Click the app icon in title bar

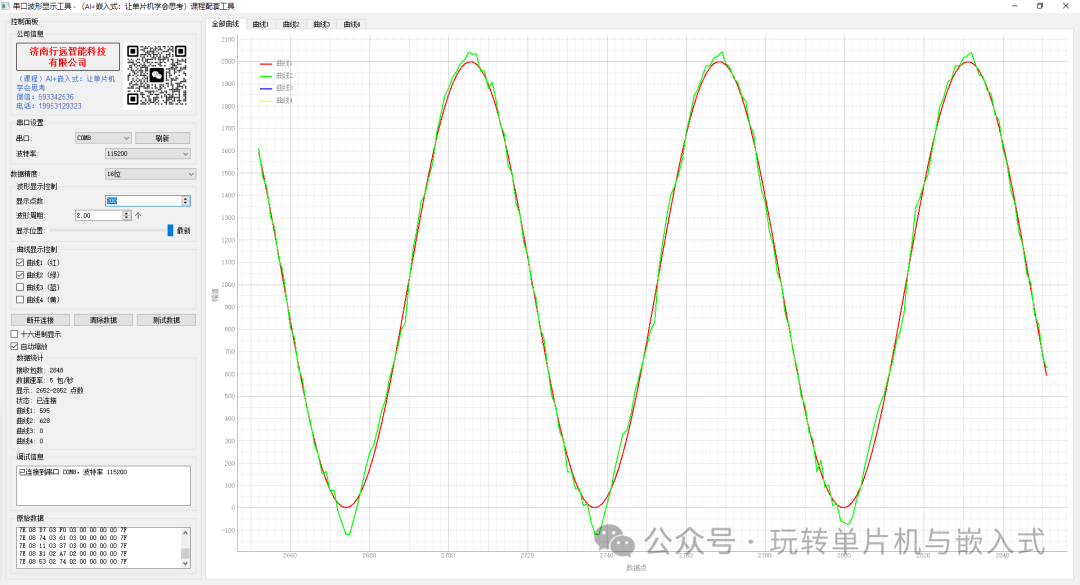[x=6, y=6]
